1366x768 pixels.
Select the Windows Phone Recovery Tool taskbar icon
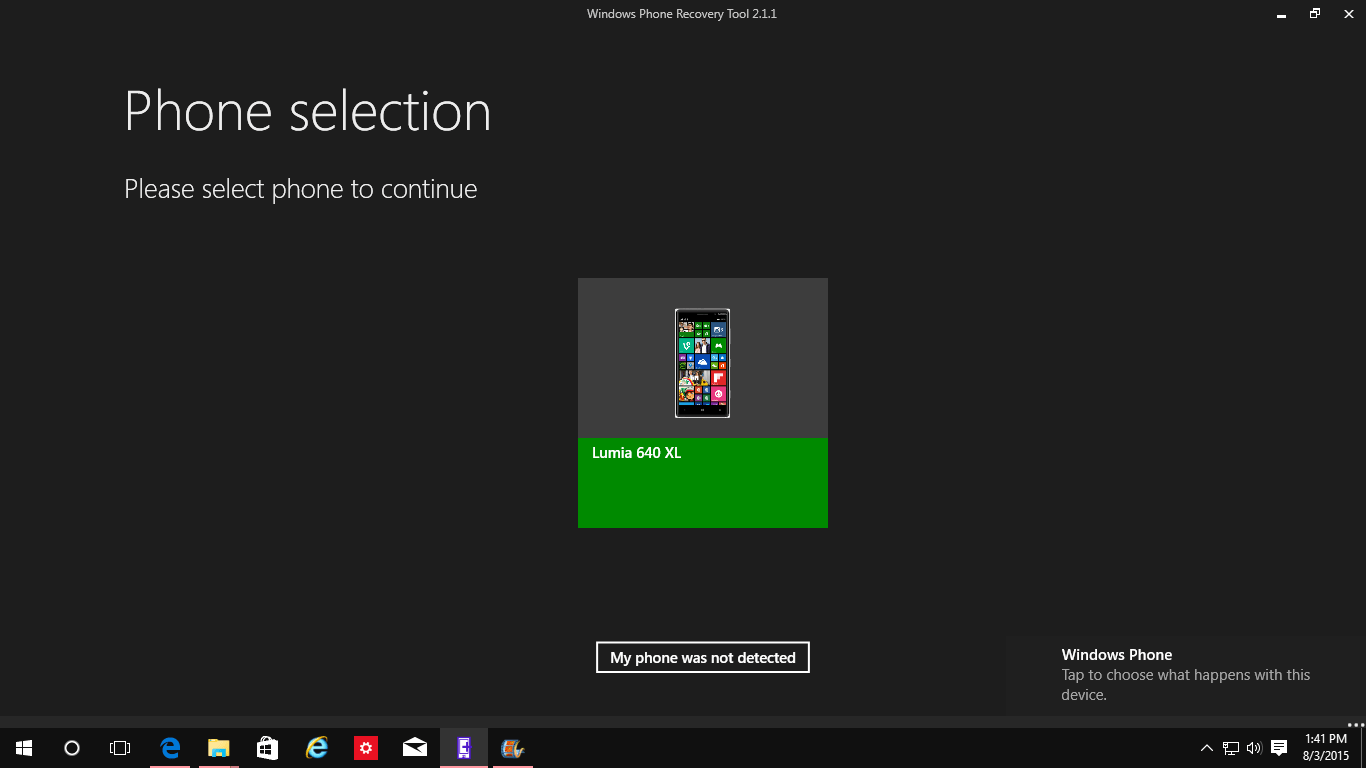click(x=463, y=747)
